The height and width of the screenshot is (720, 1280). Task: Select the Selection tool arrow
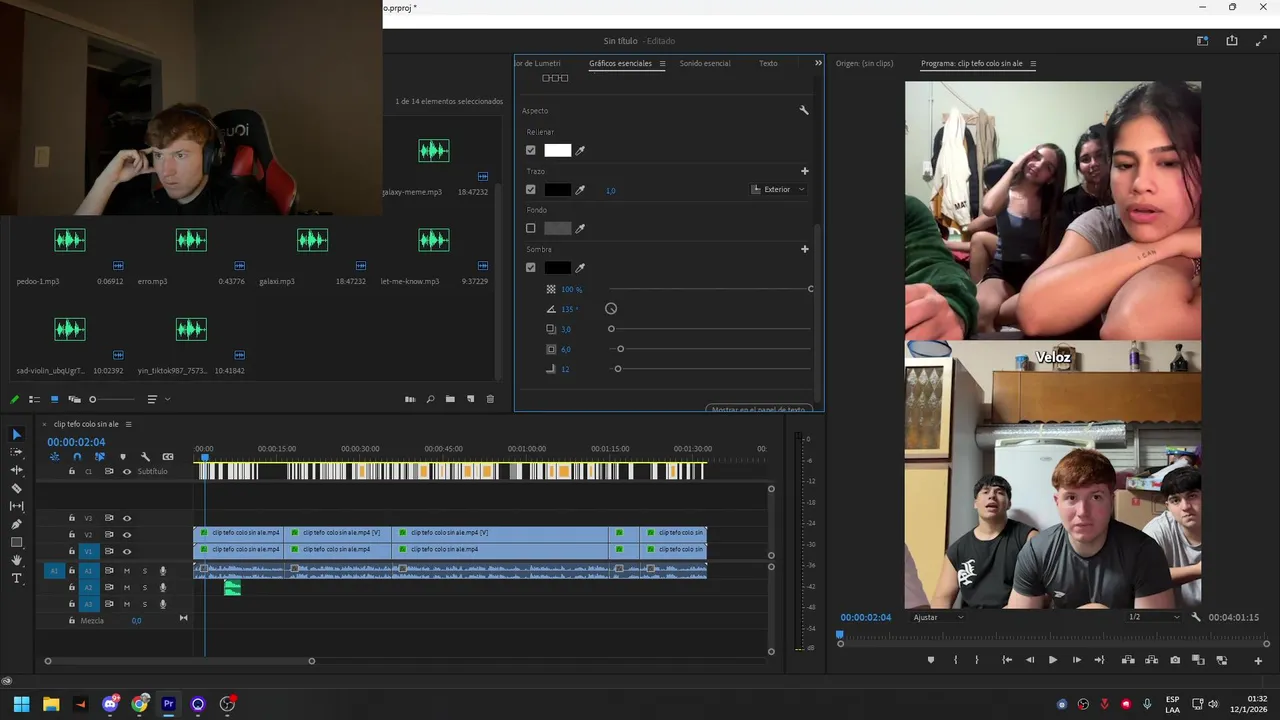click(16, 434)
